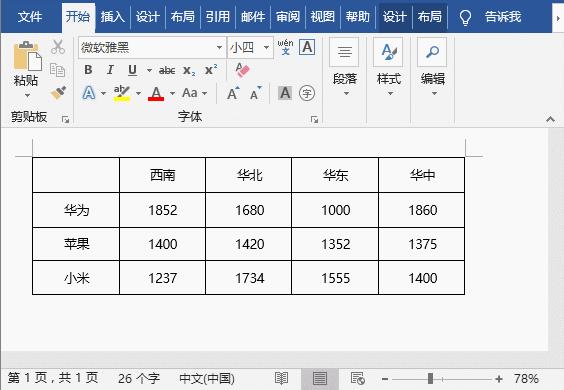Expand the 段落 paragraph group

tap(345, 68)
